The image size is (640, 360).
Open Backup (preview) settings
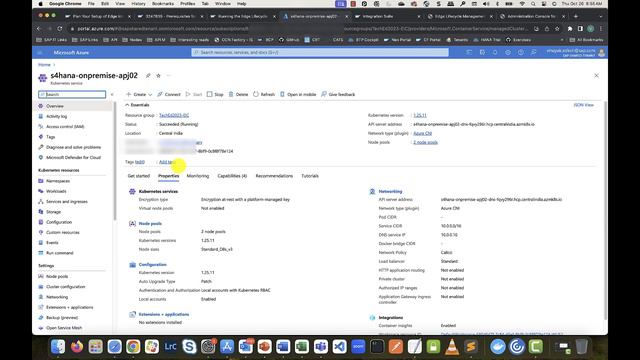[62, 318]
